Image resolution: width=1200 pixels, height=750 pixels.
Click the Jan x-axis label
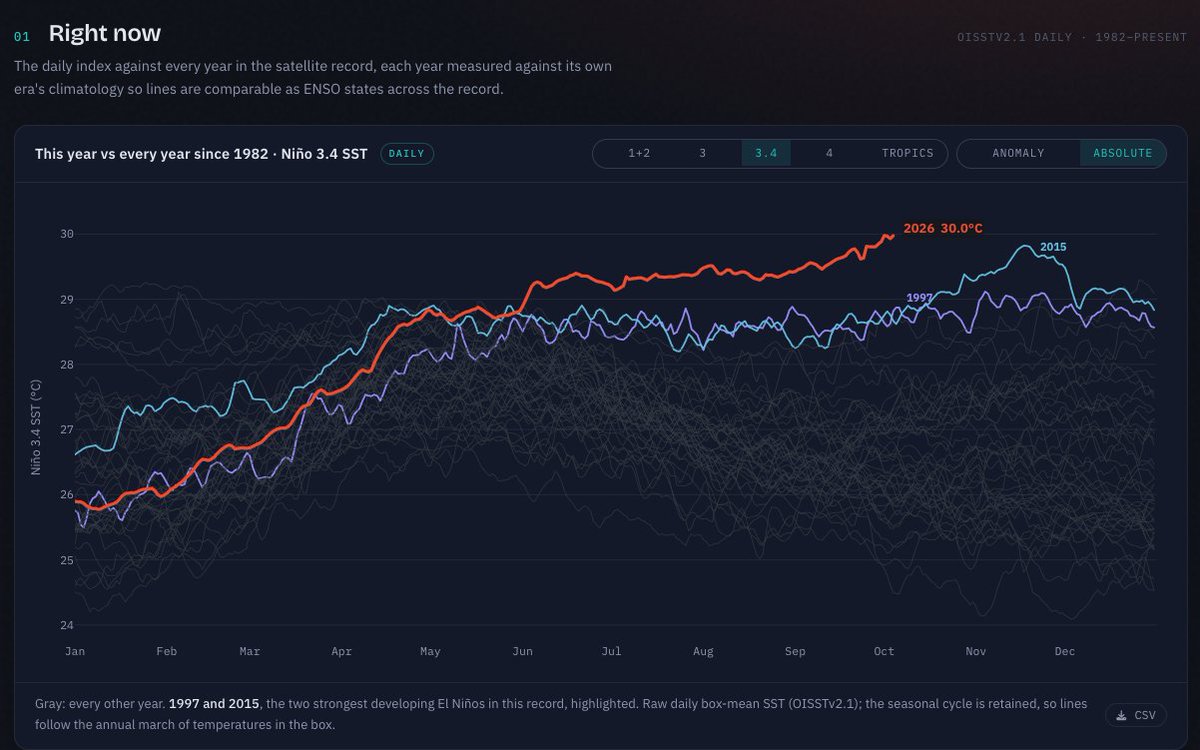(75, 651)
